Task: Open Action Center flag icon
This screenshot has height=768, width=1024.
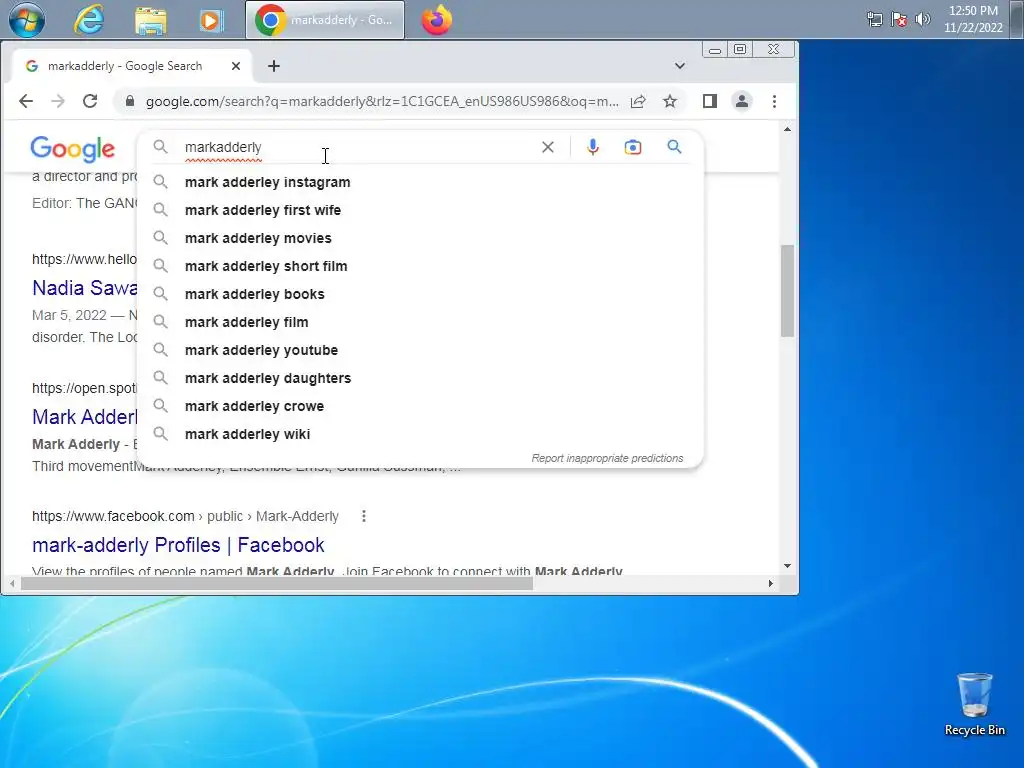Action: [899, 20]
